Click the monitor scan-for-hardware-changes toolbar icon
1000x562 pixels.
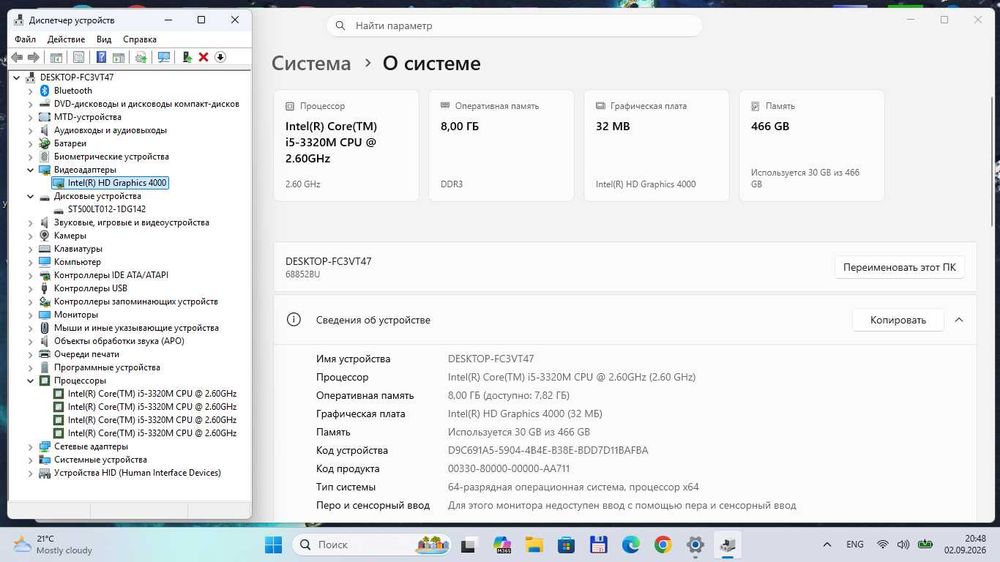click(x=164, y=57)
